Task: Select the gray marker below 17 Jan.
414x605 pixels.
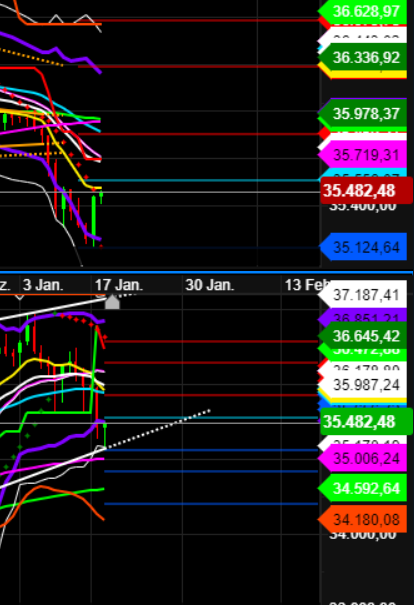Action: point(112,302)
